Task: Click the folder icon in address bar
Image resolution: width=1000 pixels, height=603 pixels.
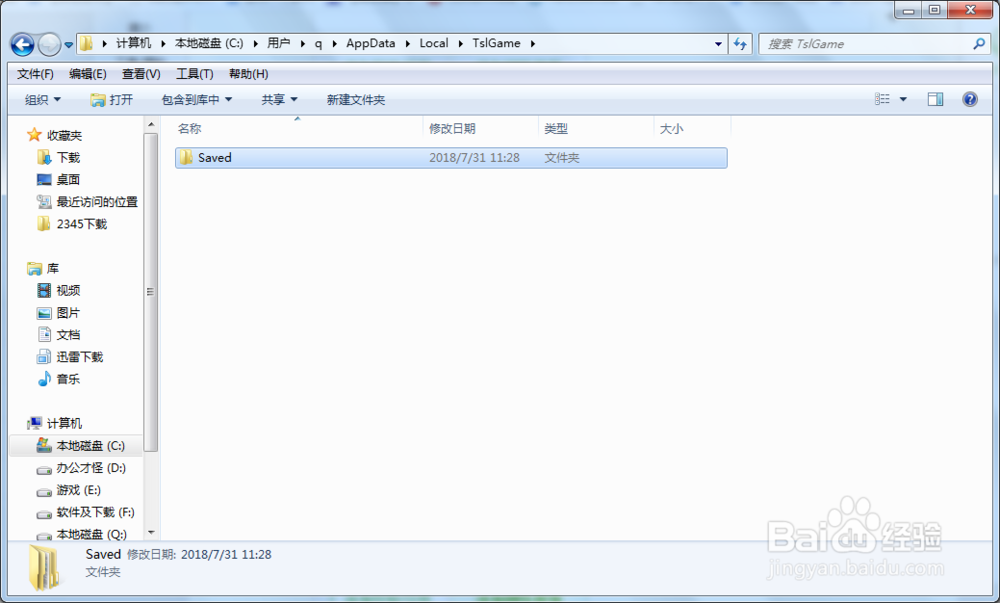Action: (86, 43)
